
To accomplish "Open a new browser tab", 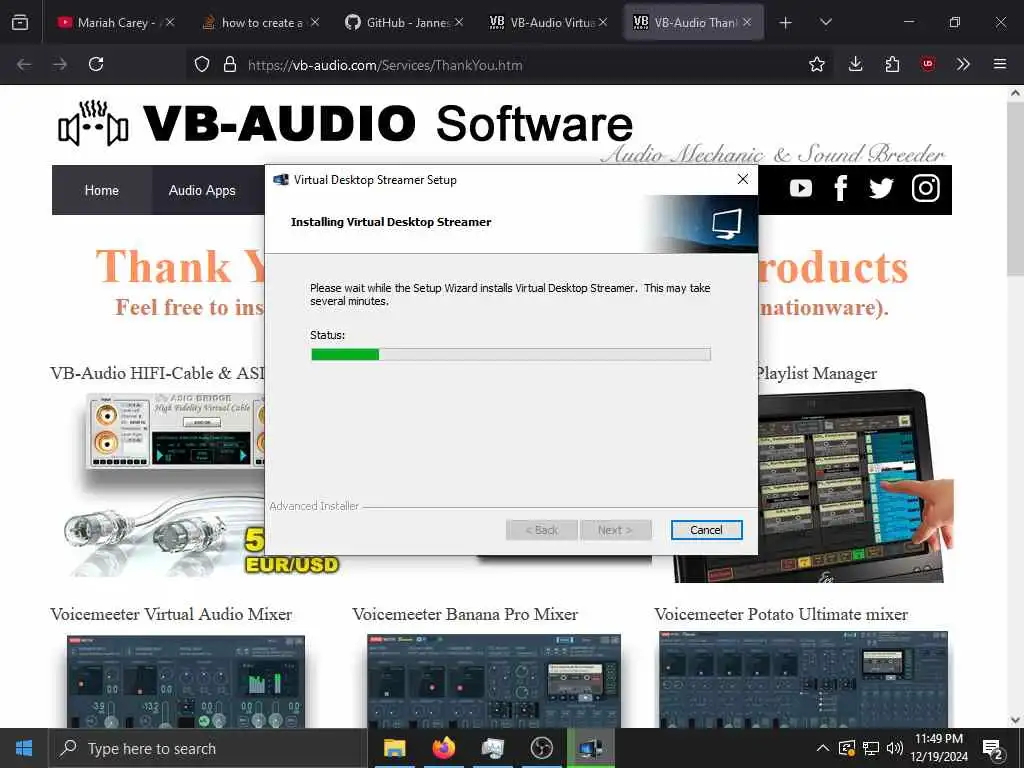I will point(786,23).
